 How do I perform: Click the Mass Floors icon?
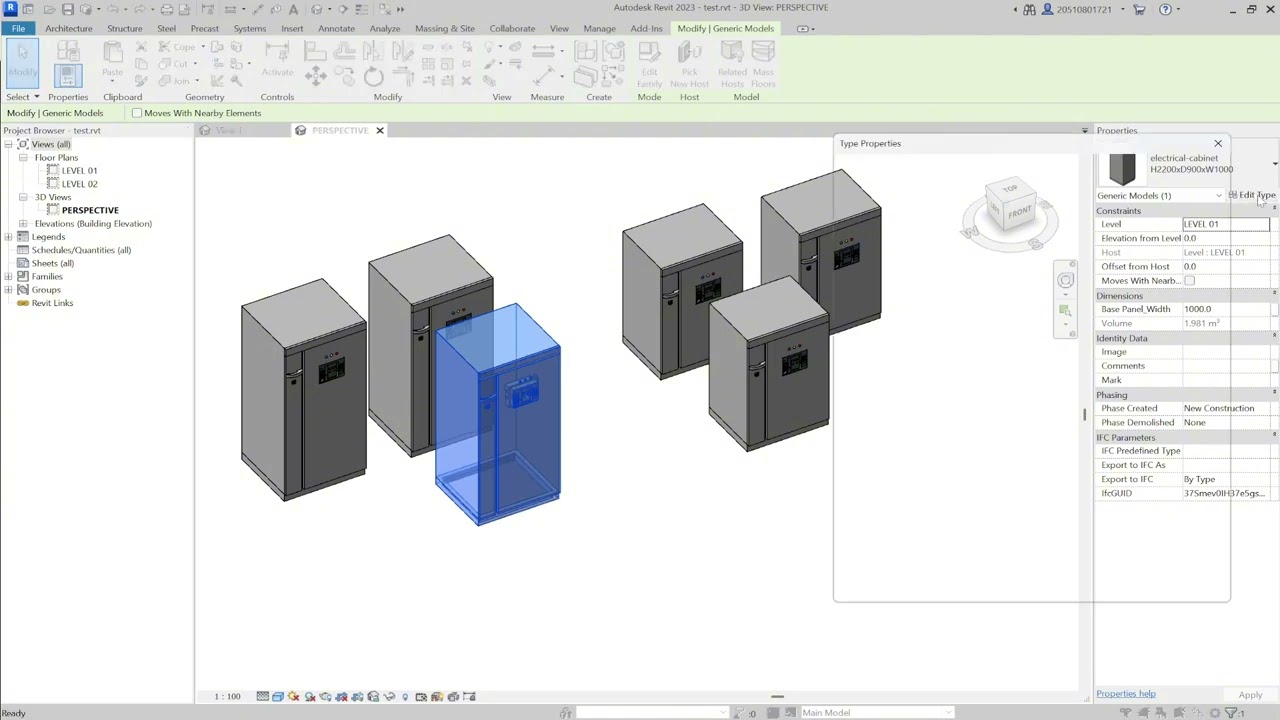763,63
